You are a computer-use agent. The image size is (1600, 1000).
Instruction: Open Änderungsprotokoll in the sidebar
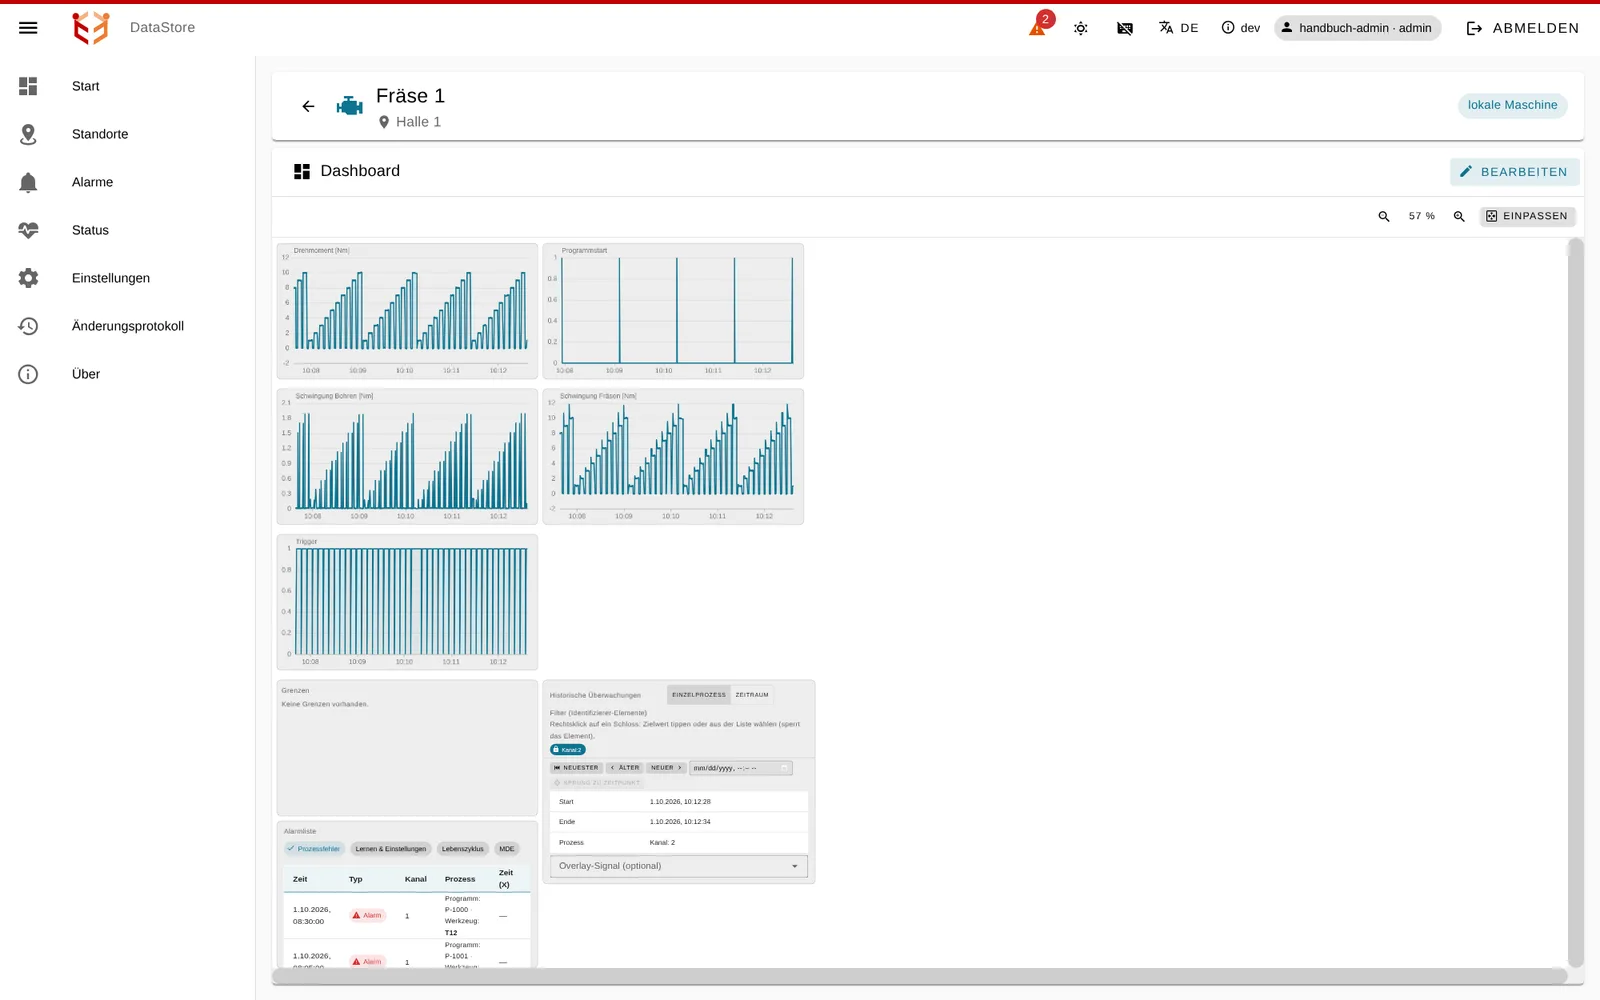point(128,326)
